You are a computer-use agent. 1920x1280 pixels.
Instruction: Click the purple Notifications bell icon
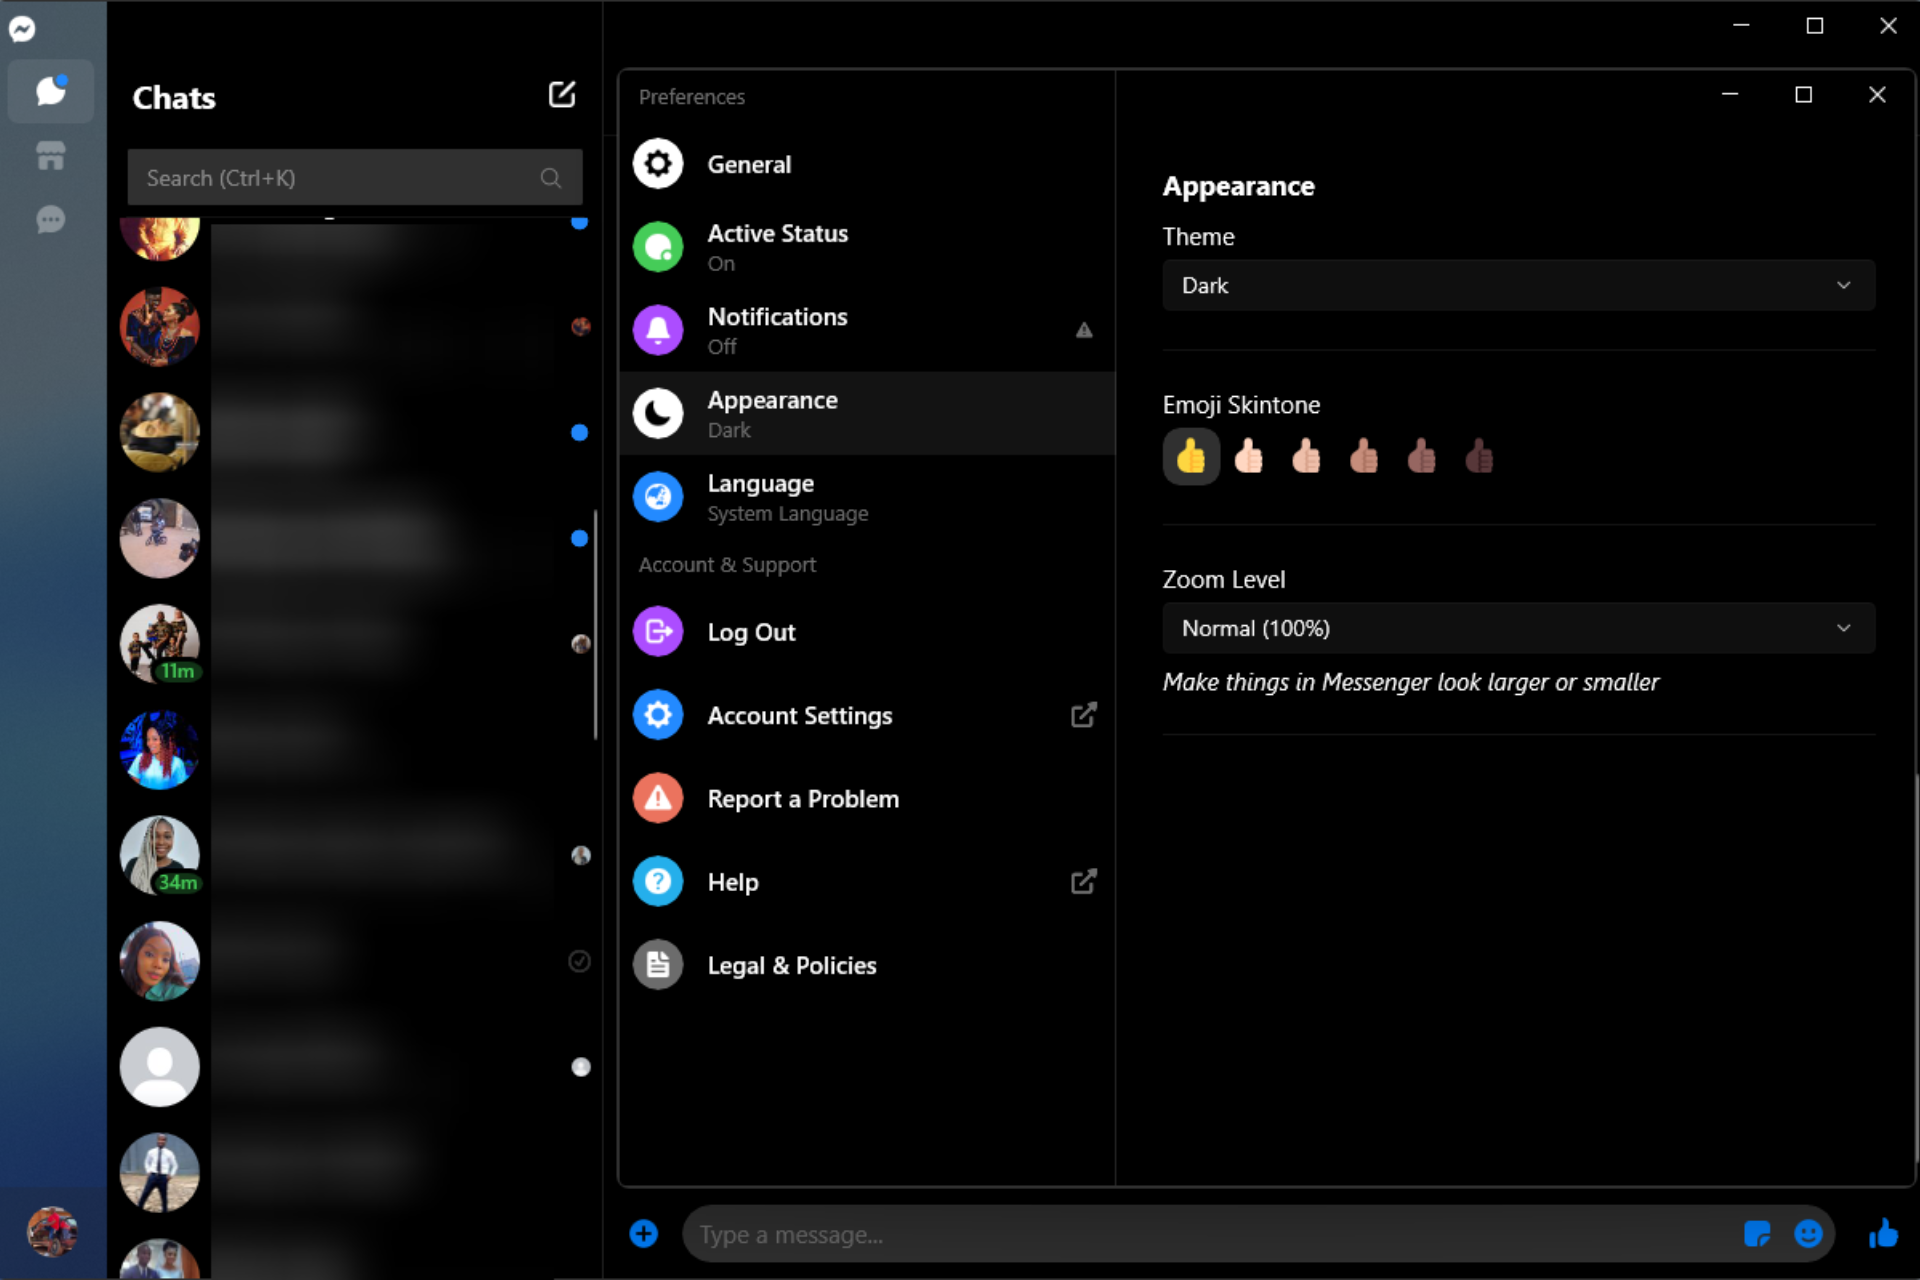tap(658, 330)
